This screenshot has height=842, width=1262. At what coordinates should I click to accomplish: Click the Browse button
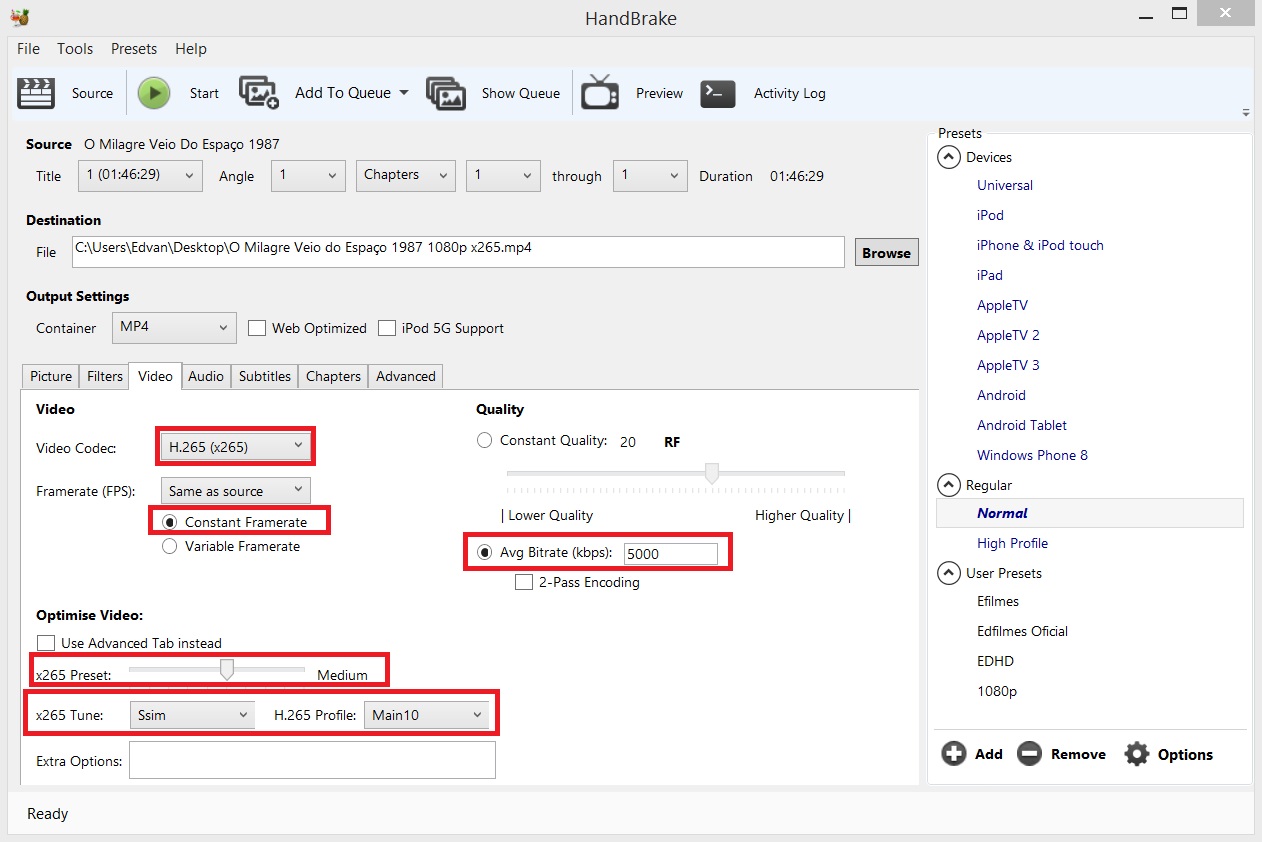click(x=886, y=253)
